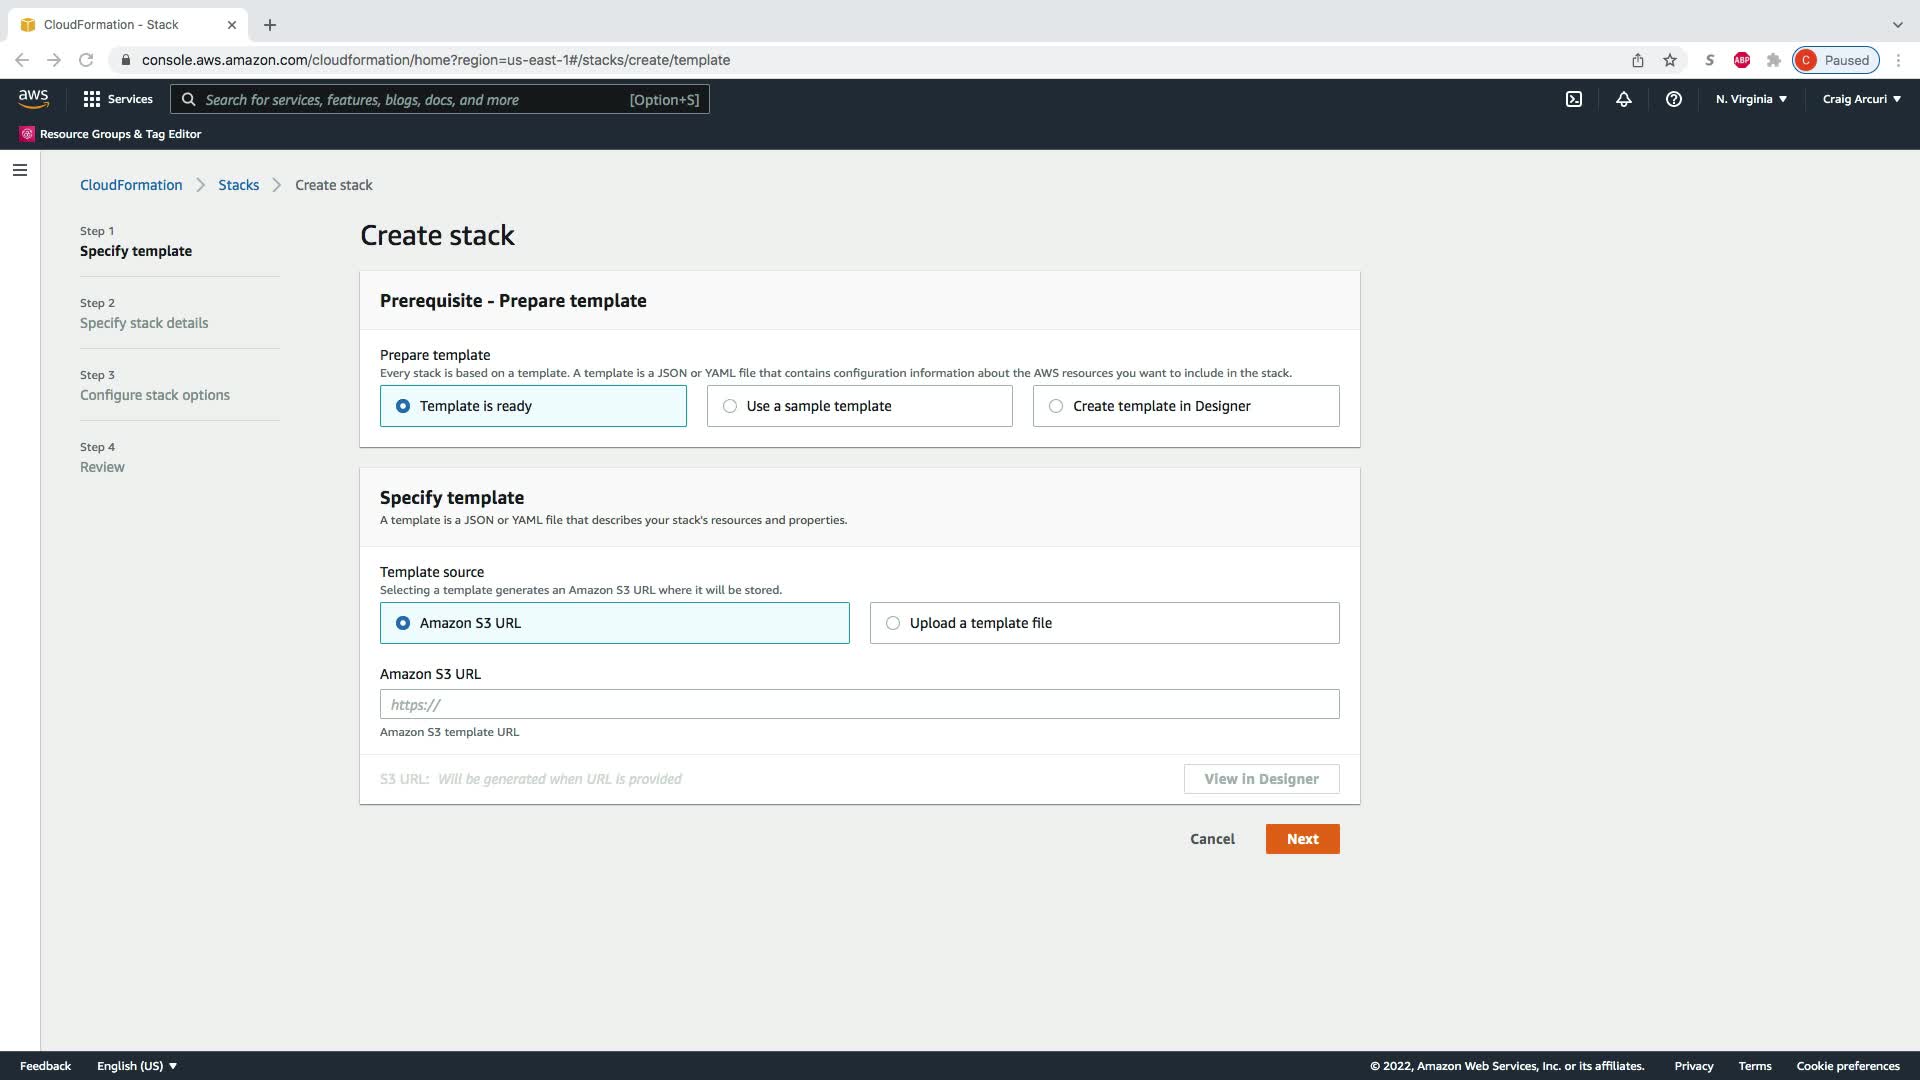1920x1080 pixels.
Task: Expand the N. Virginia region dropdown
Action: pos(1750,99)
